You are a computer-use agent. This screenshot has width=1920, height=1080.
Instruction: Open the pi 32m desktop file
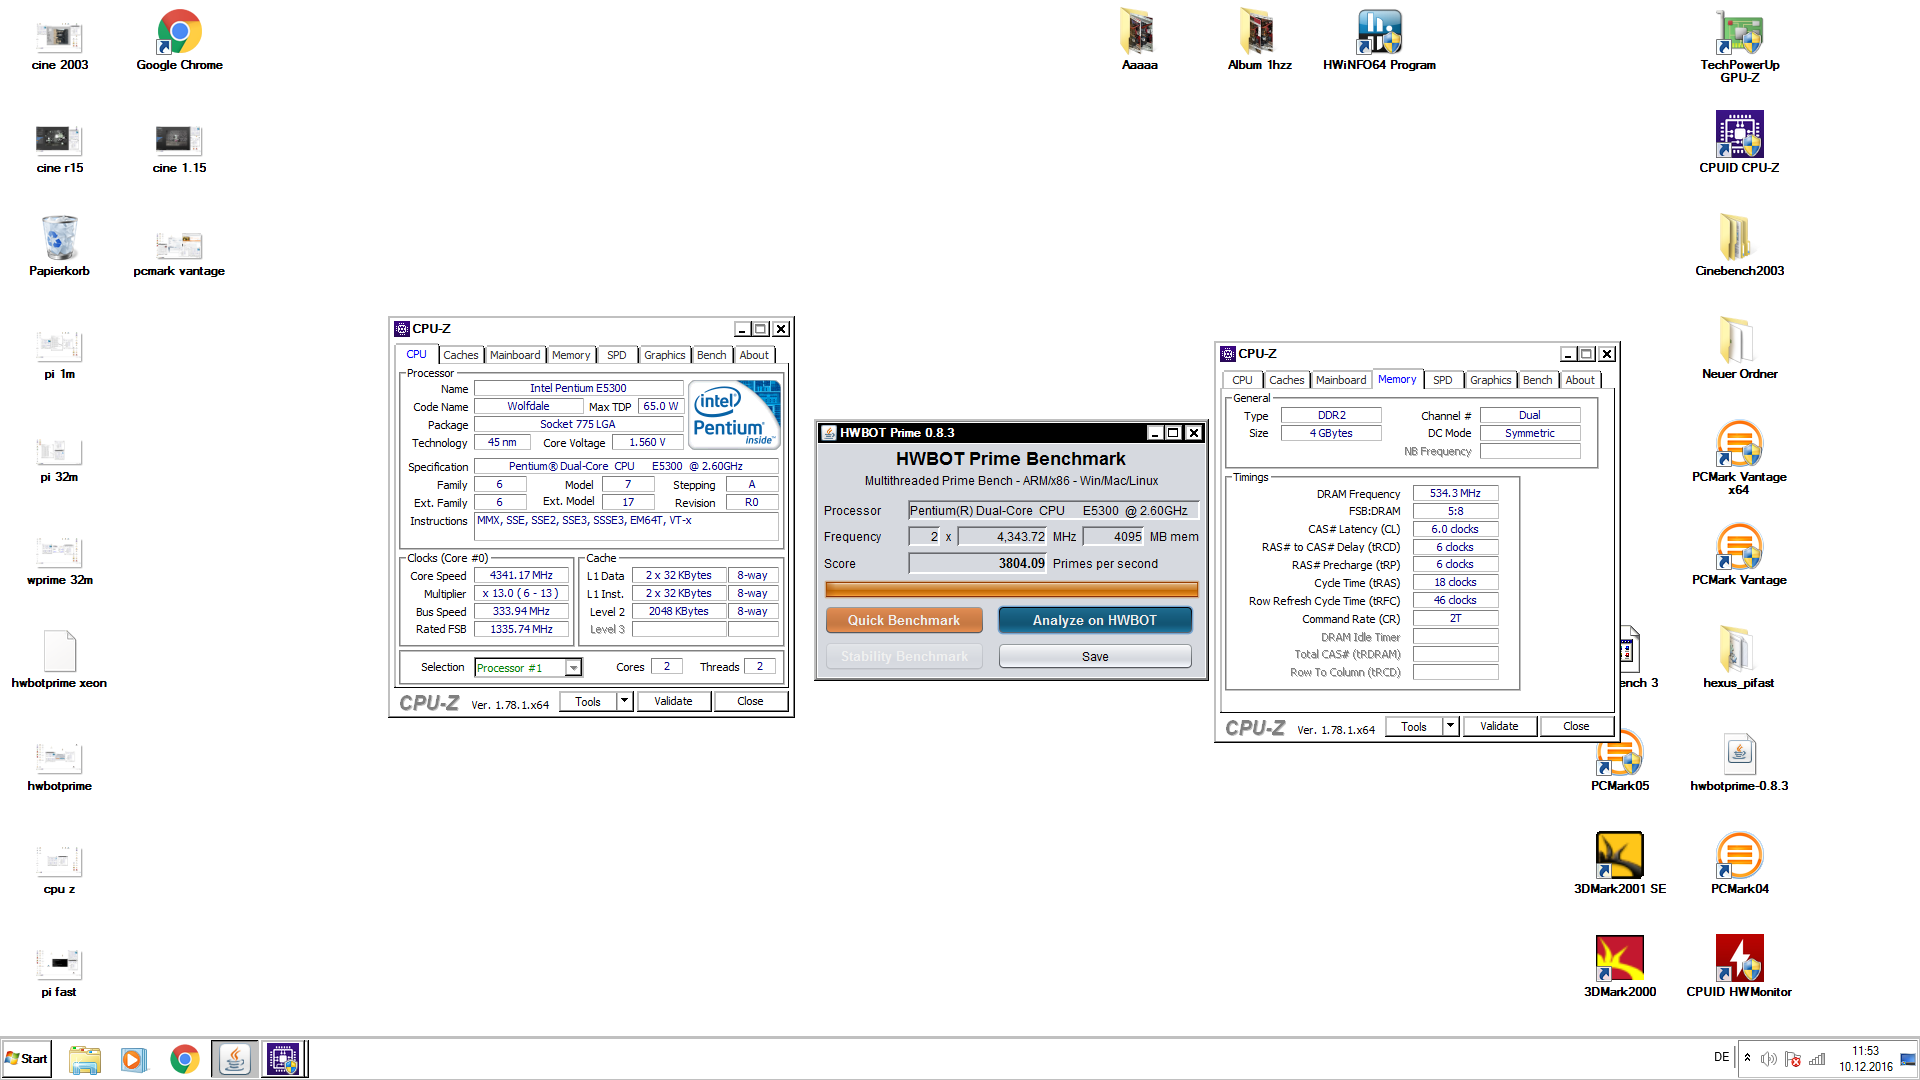coord(59,458)
